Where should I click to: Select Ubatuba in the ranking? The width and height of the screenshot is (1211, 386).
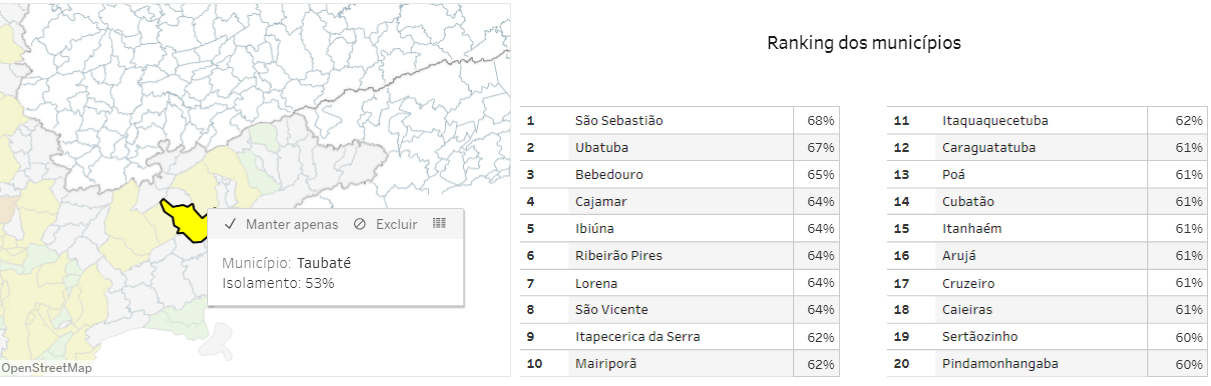pyautogui.click(x=680, y=148)
